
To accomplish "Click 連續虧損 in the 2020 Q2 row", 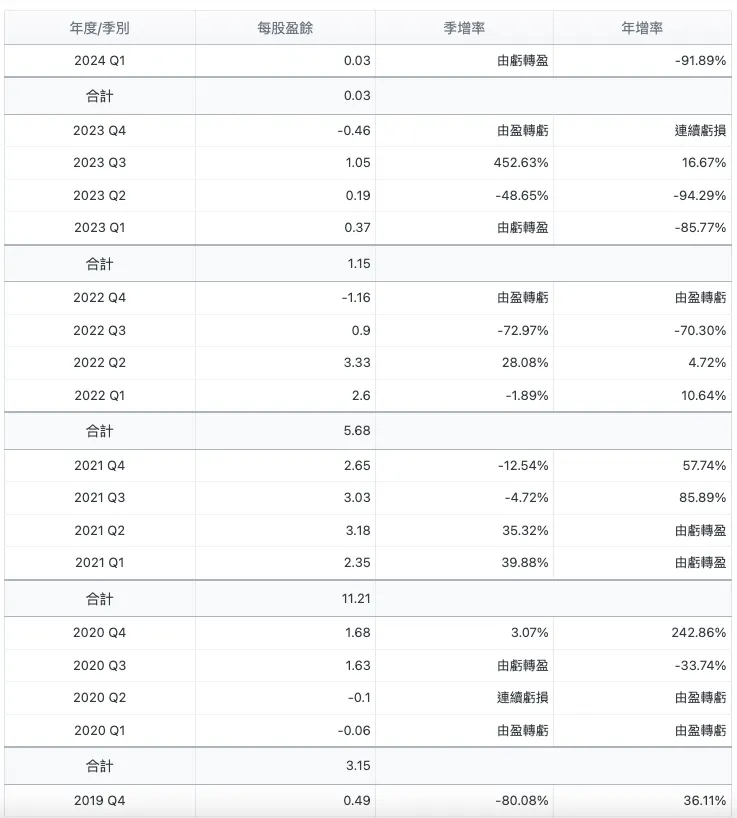I will tap(523, 698).
